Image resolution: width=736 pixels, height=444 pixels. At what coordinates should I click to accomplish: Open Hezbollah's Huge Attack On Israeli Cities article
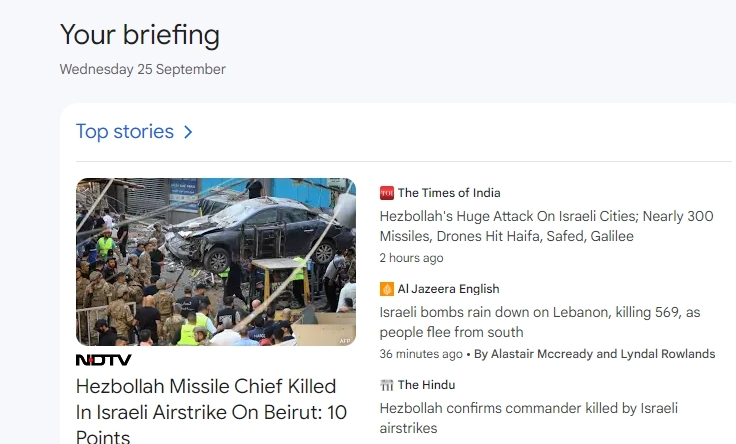[546, 226]
